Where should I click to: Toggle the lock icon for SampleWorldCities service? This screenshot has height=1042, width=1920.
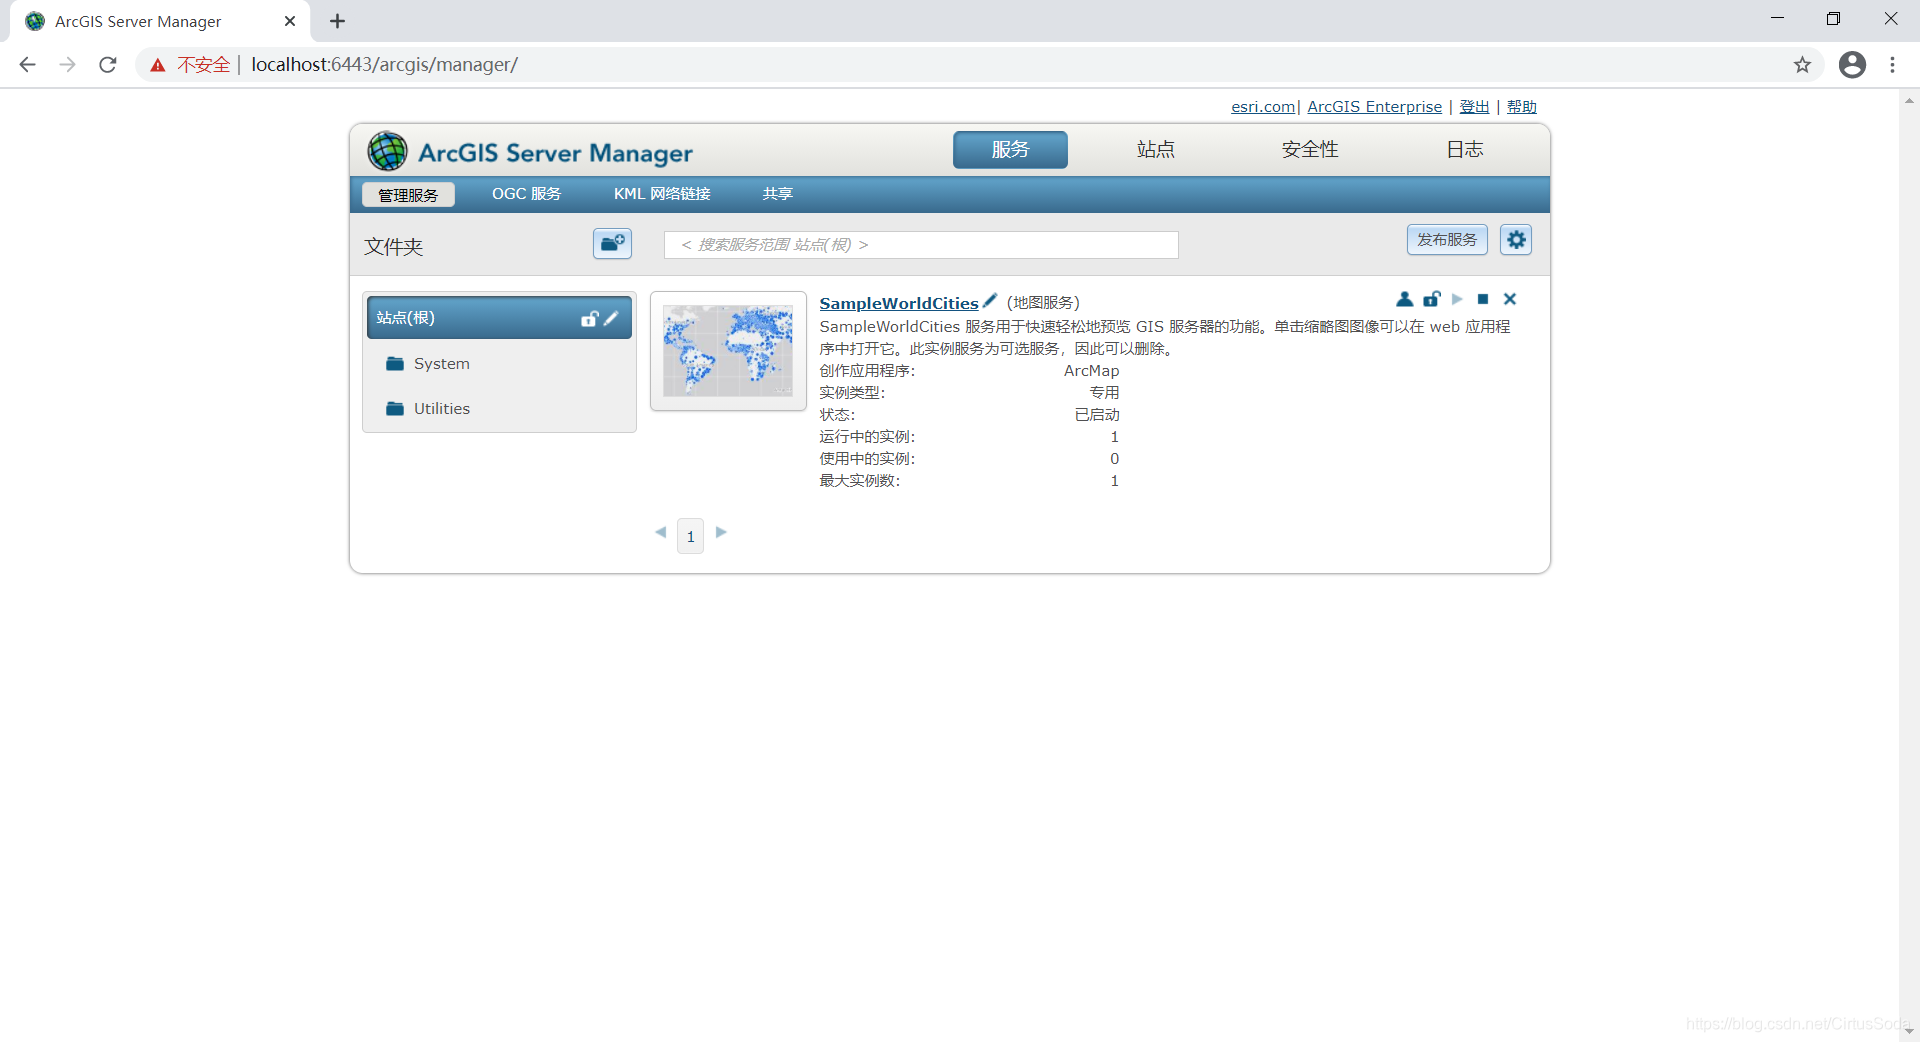[x=1431, y=299]
